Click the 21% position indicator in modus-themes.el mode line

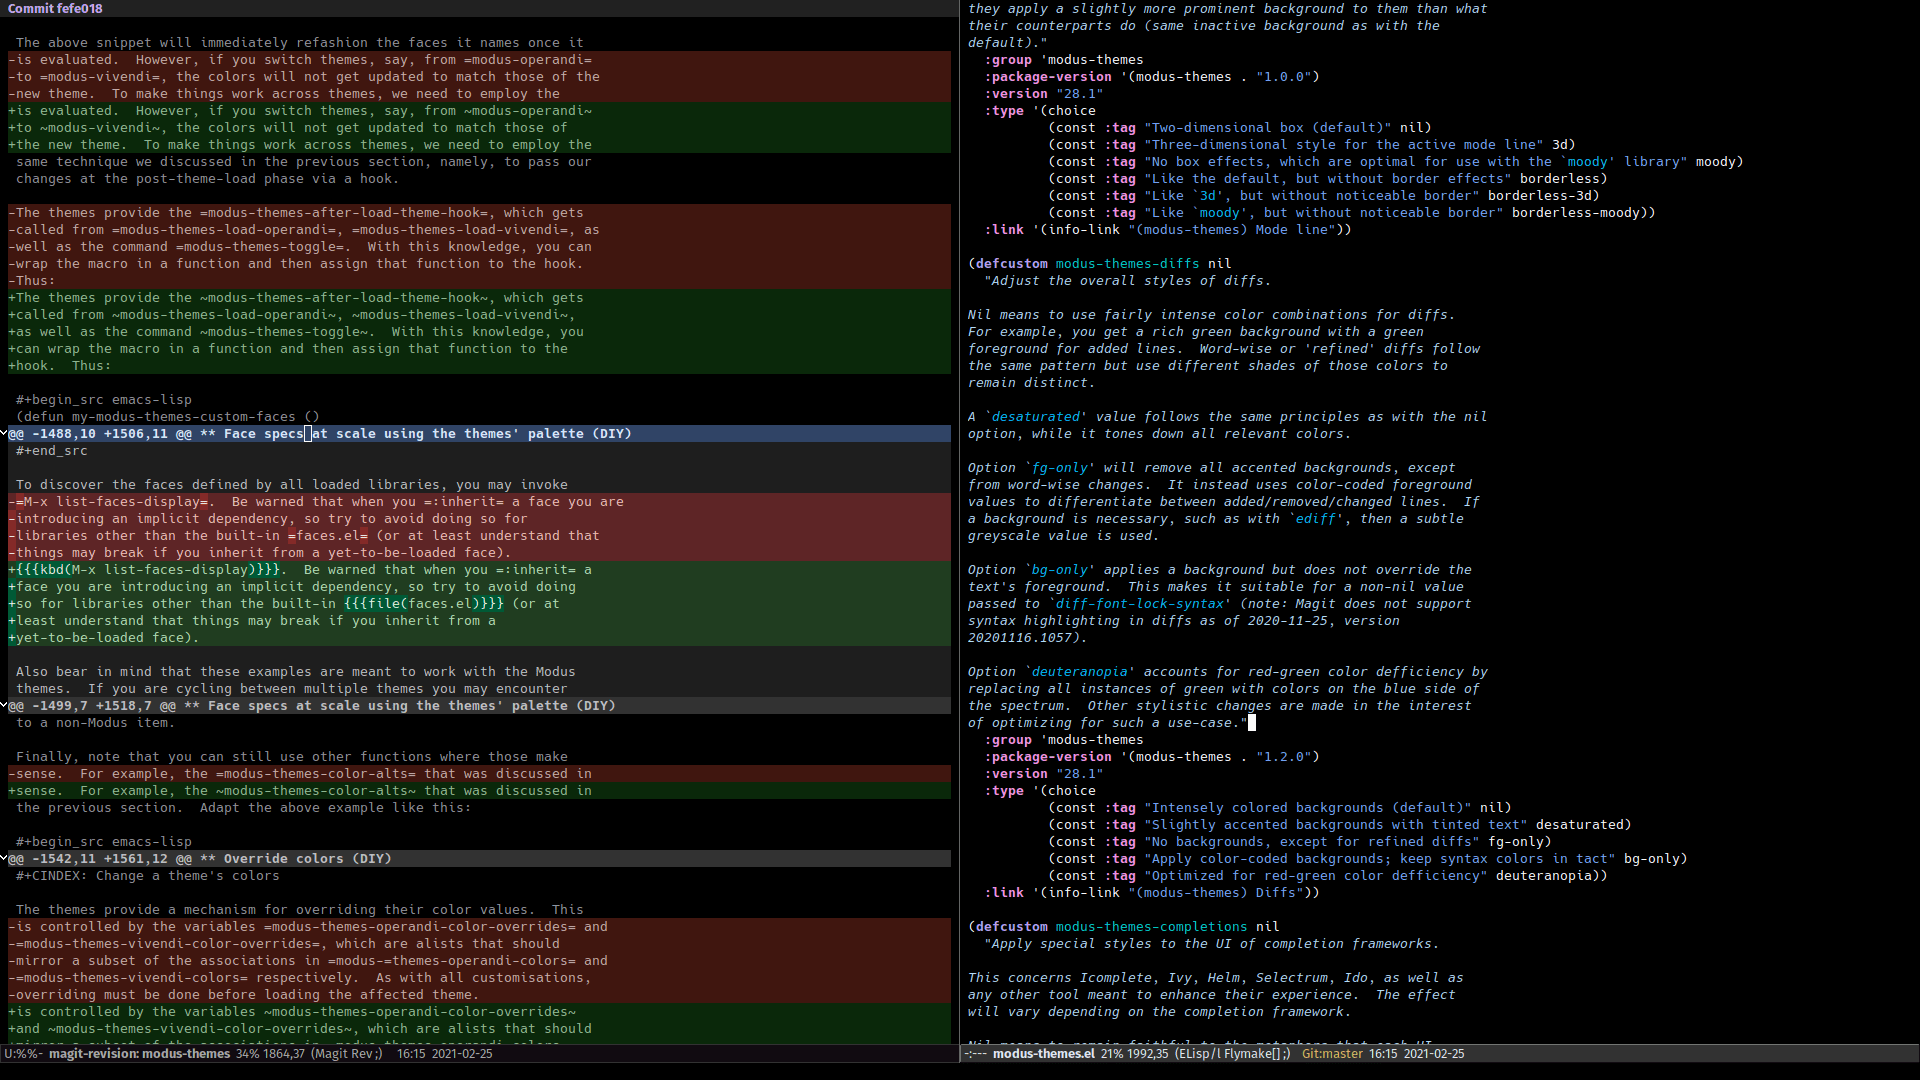tap(1111, 1054)
